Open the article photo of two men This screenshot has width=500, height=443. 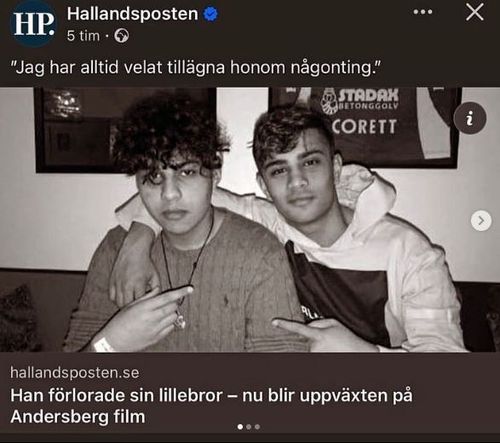(250, 219)
